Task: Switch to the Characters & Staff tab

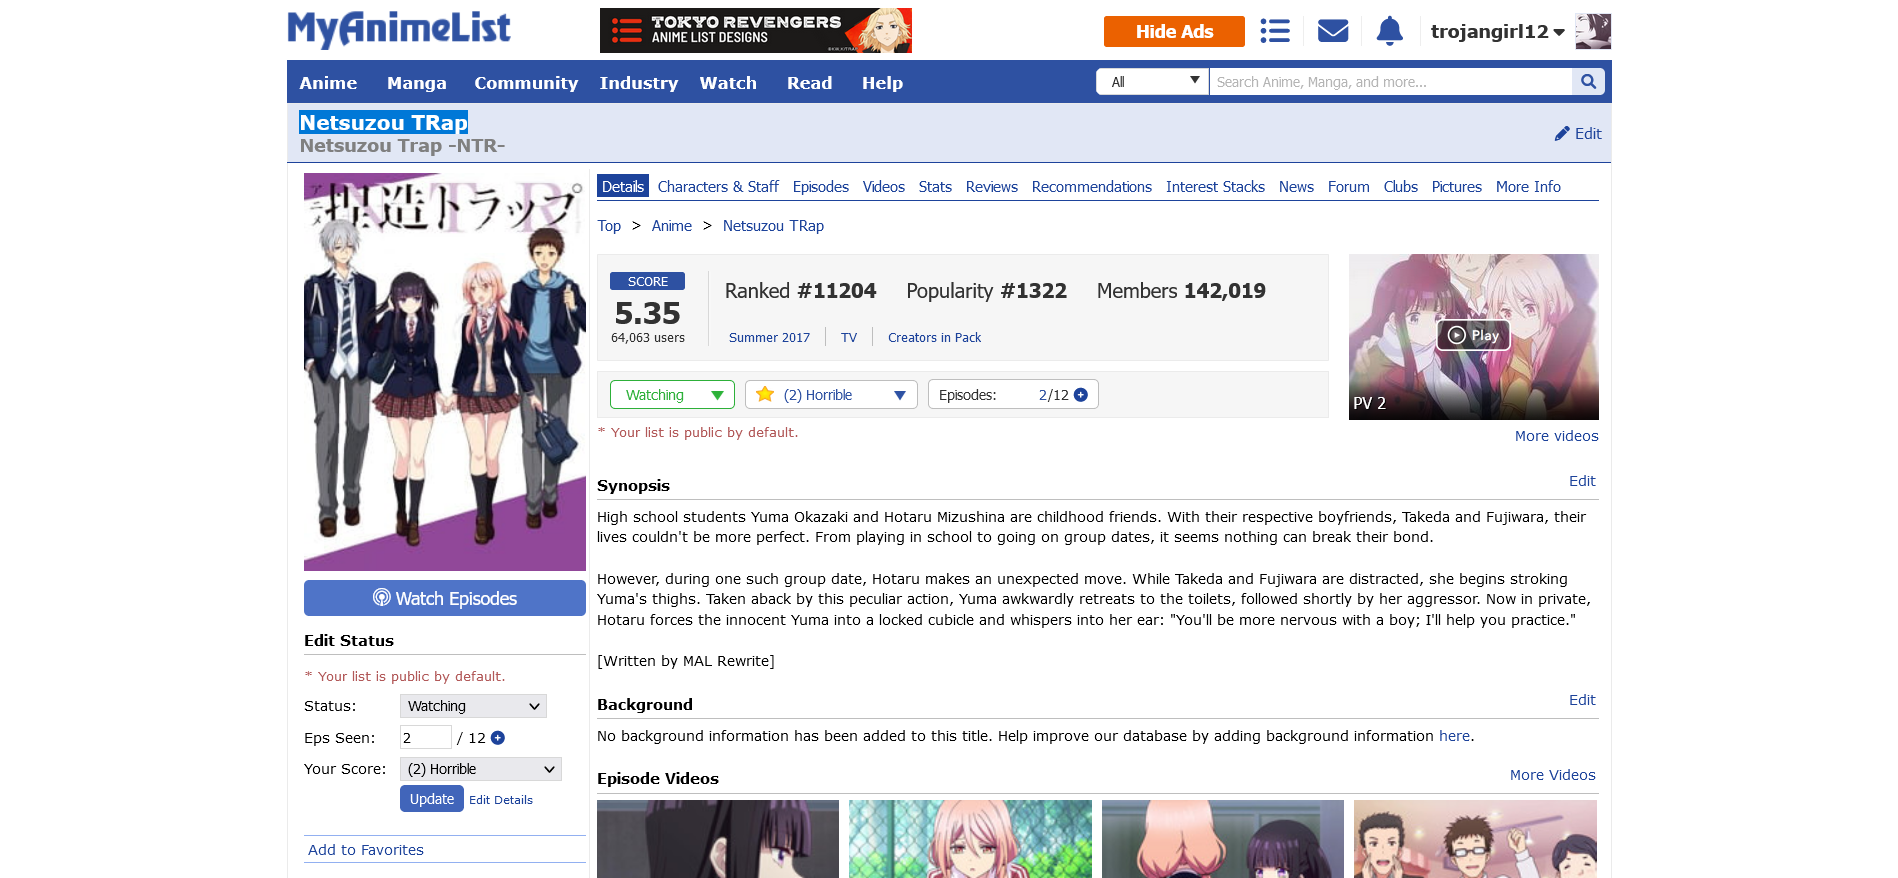Action: pos(717,187)
